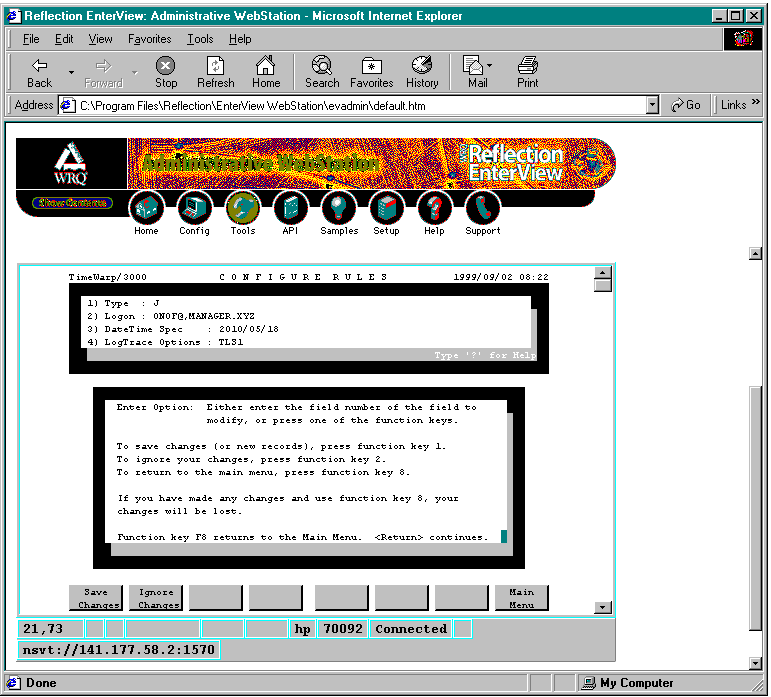The image size is (771, 697).
Task: Open the Forward history dropdown arrow
Action: (135, 73)
